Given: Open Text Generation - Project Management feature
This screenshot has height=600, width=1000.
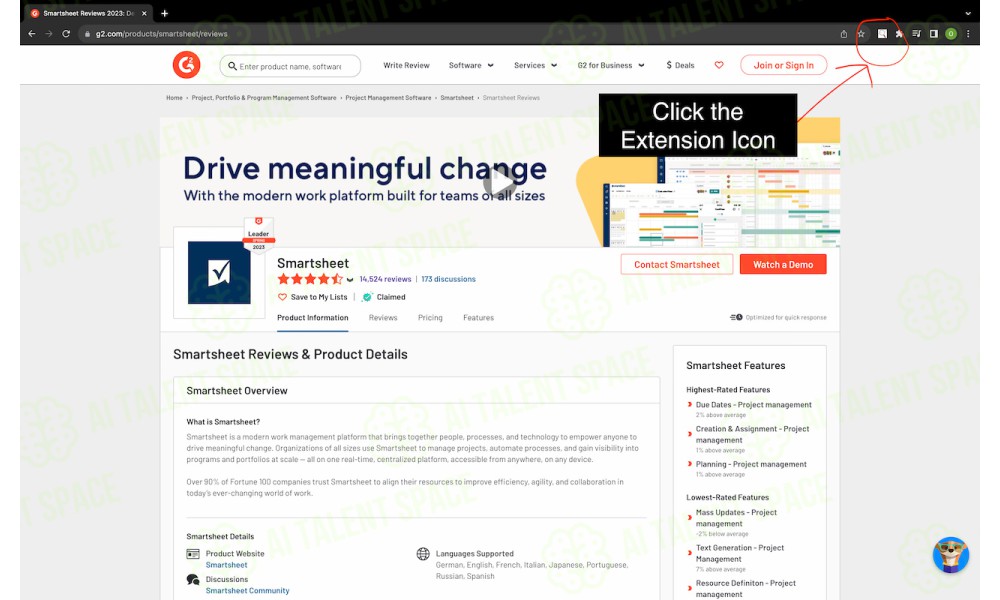Looking at the screenshot, I should tap(740, 553).
